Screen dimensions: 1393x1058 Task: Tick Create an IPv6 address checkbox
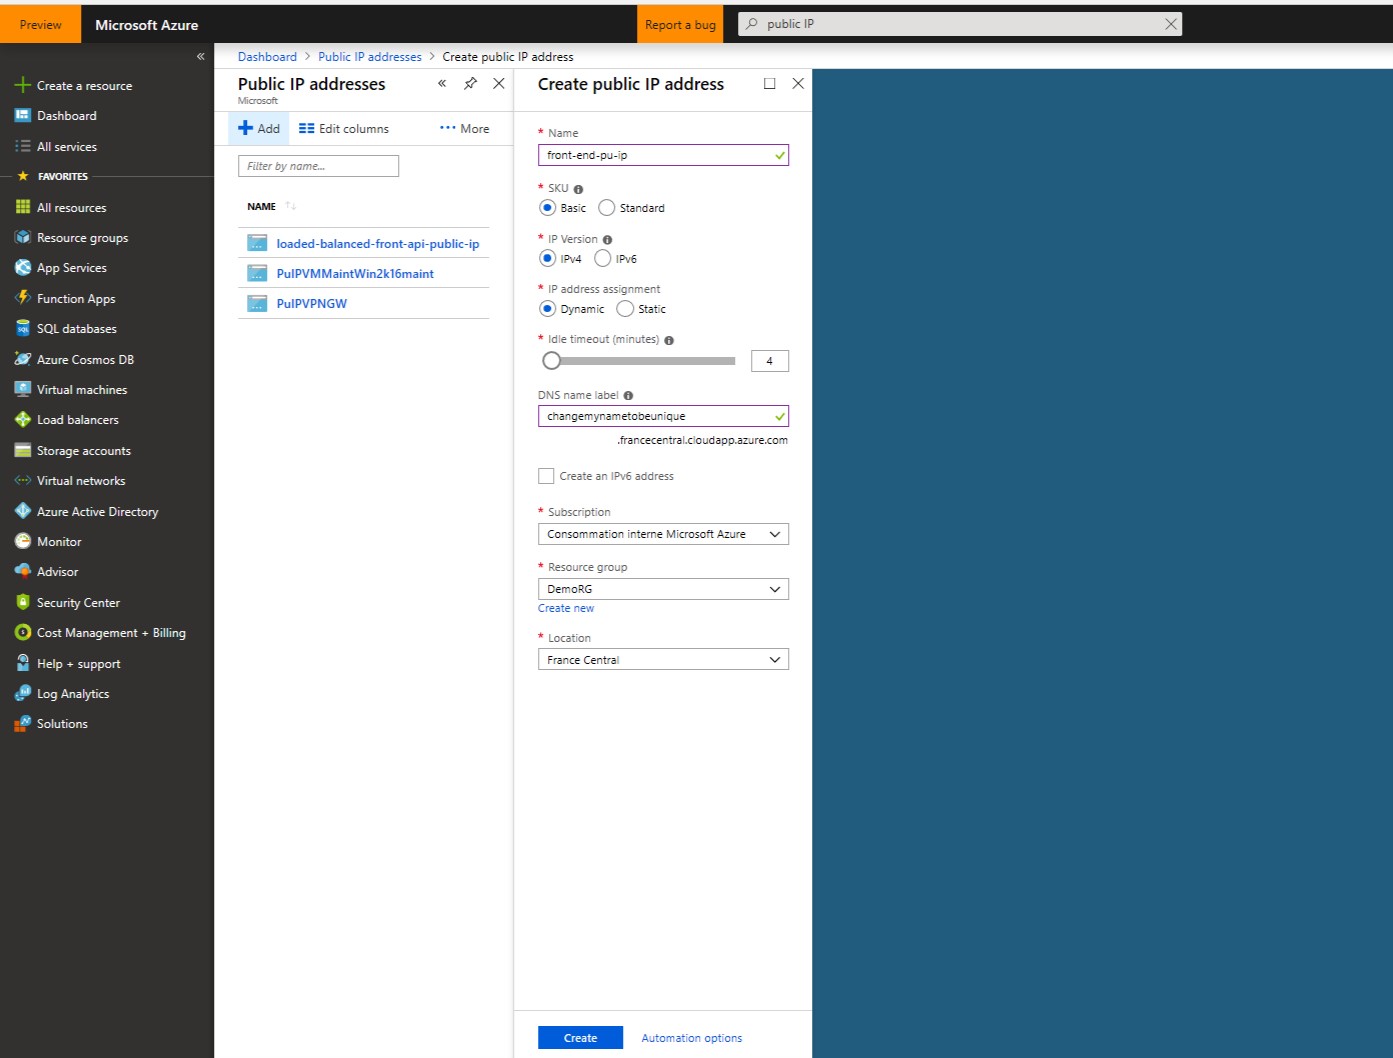(546, 476)
